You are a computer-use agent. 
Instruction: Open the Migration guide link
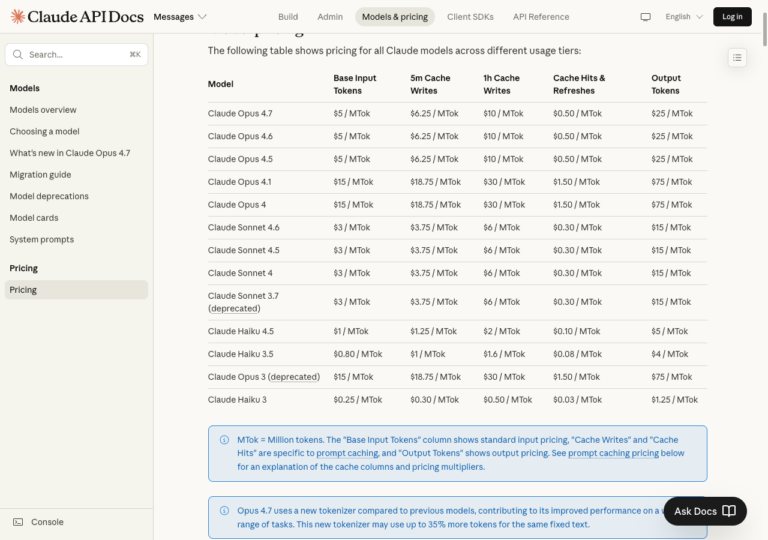click(40, 174)
